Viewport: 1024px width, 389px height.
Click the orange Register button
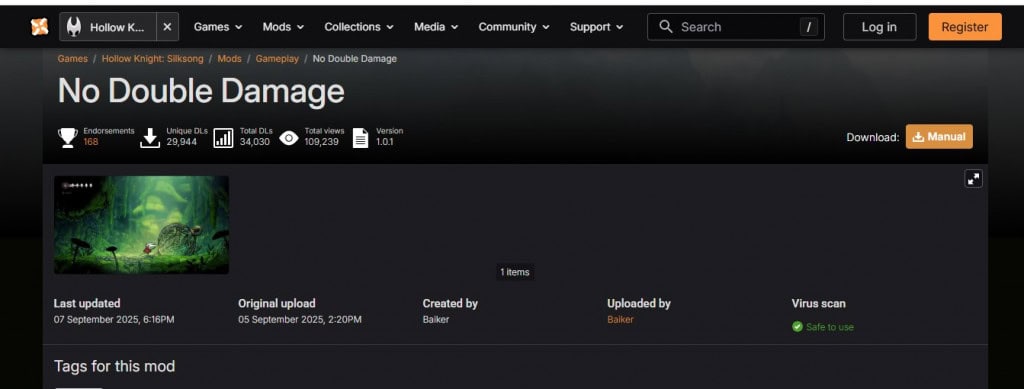click(965, 27)
